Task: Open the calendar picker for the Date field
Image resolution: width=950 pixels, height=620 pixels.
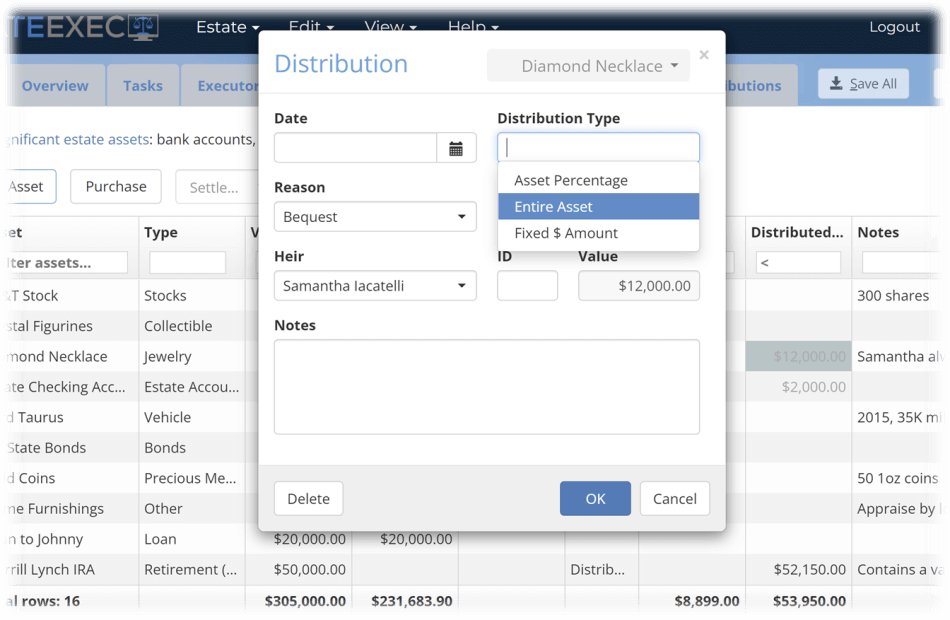Action: coord(457,147)
